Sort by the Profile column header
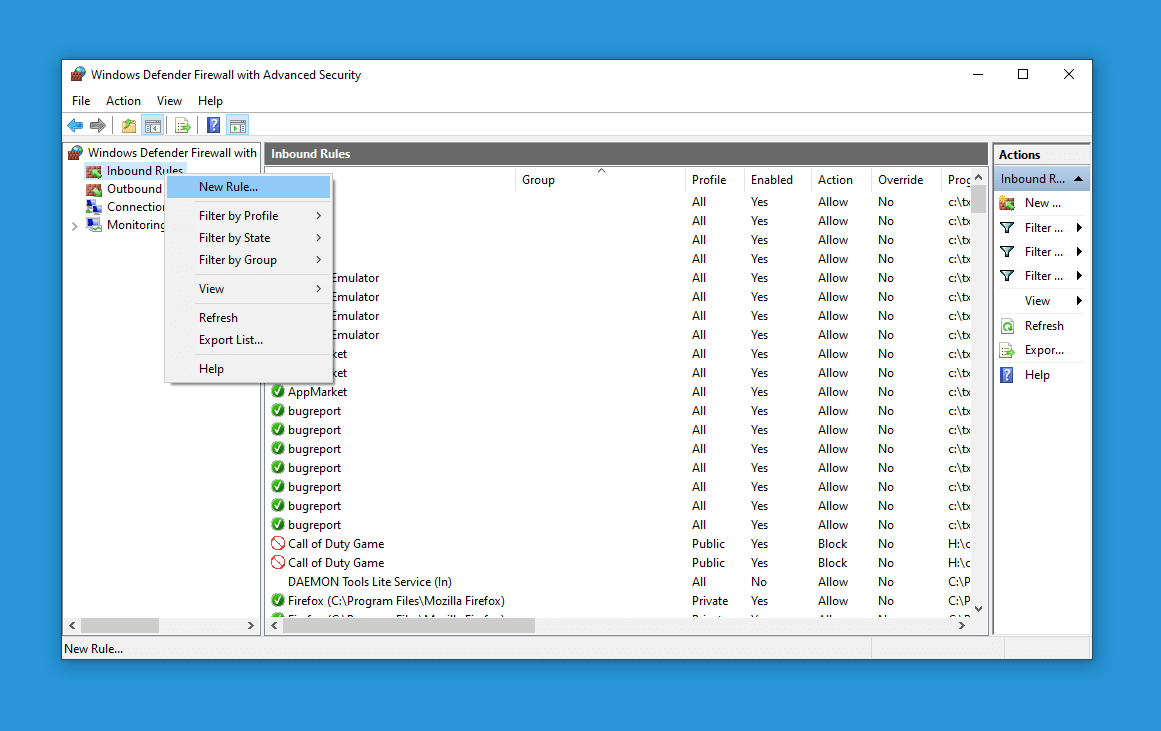This screenshot has width=1161, height=731. coord(715,180)
